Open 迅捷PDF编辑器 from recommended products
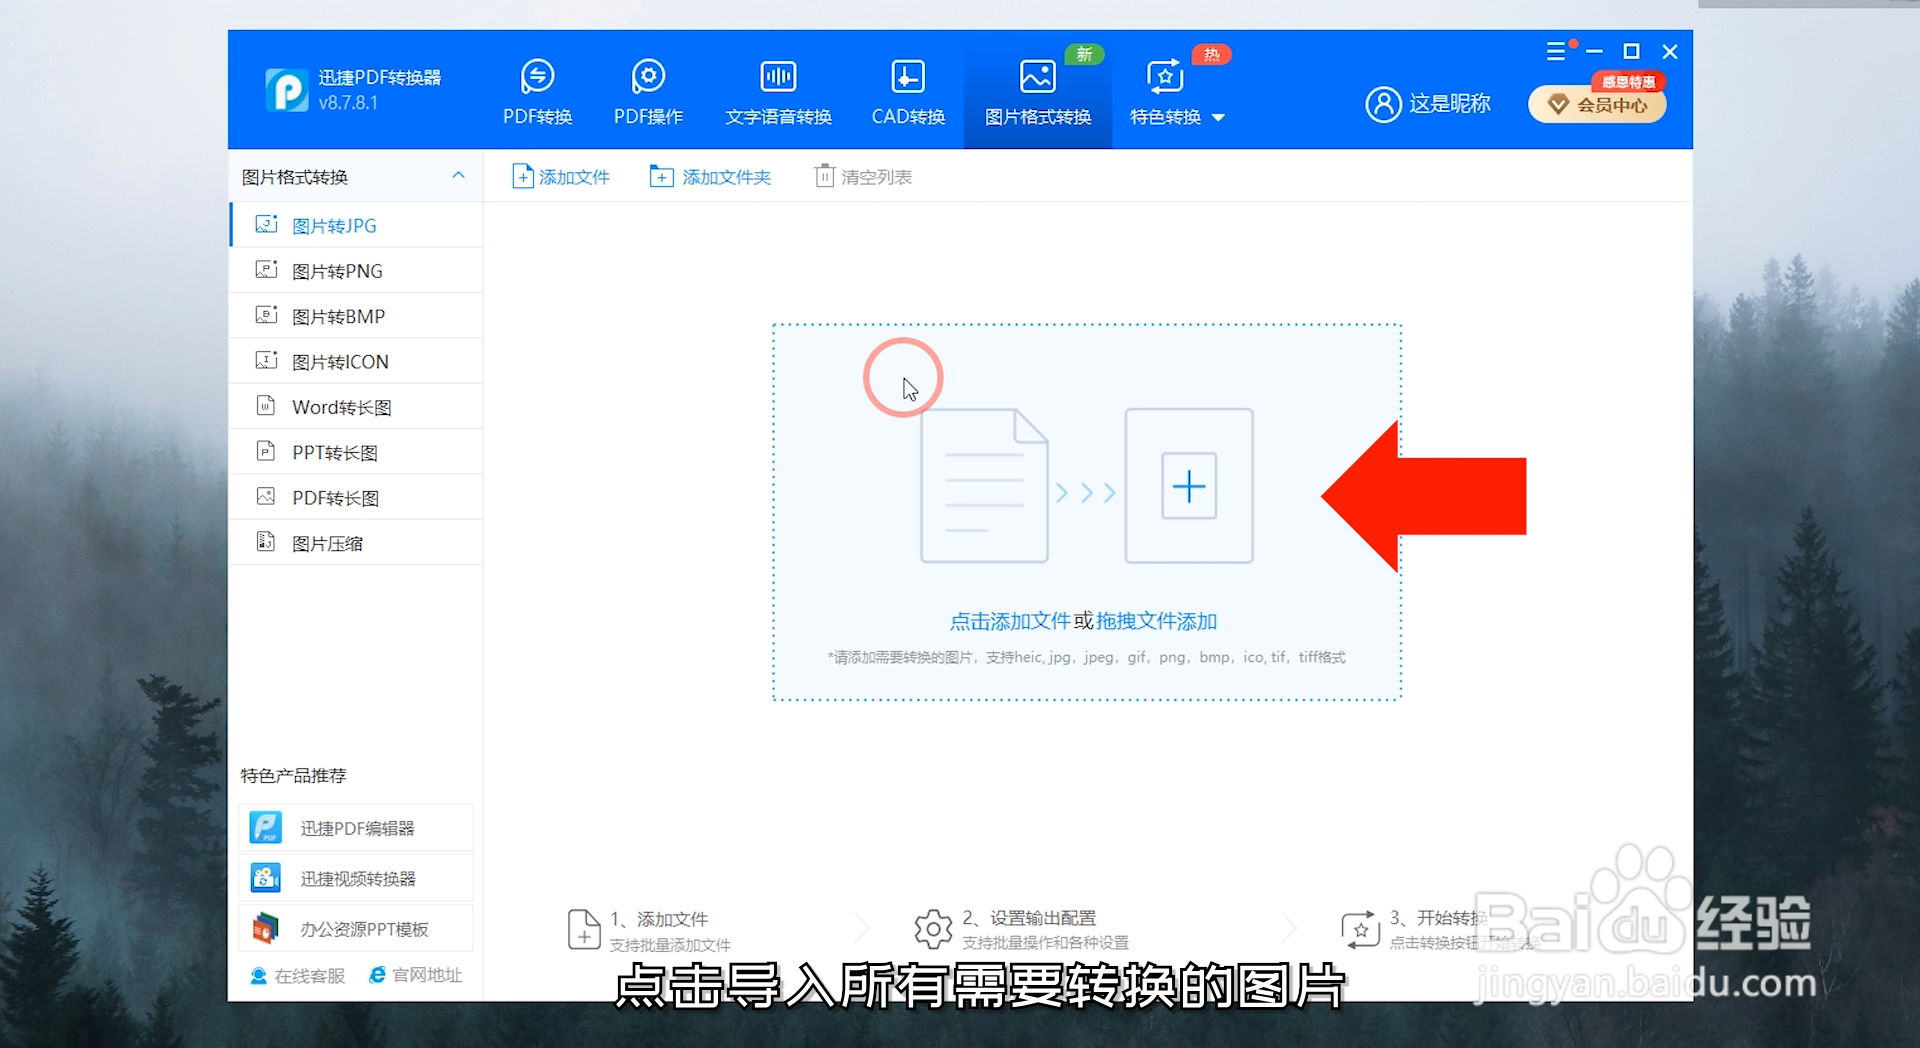The width and height of the screenshot is (1920, 1048). pyautogui.click(x=355, y=827)
